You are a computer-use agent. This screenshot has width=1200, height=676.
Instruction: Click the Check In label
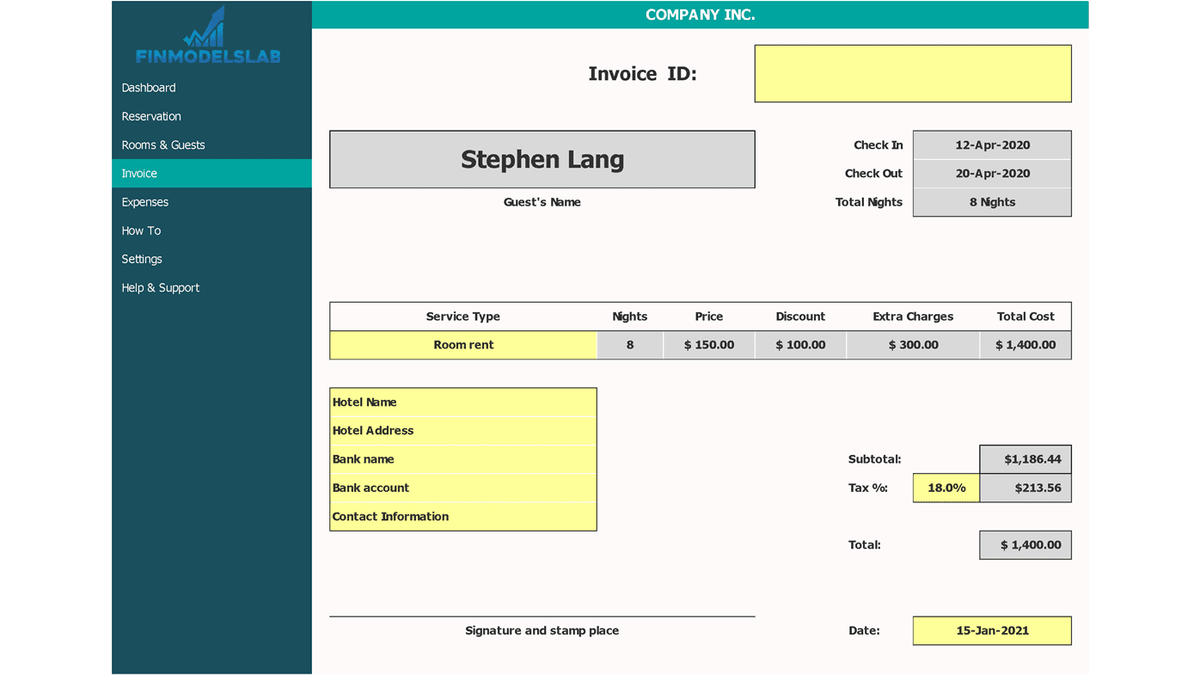coord(878,145)
